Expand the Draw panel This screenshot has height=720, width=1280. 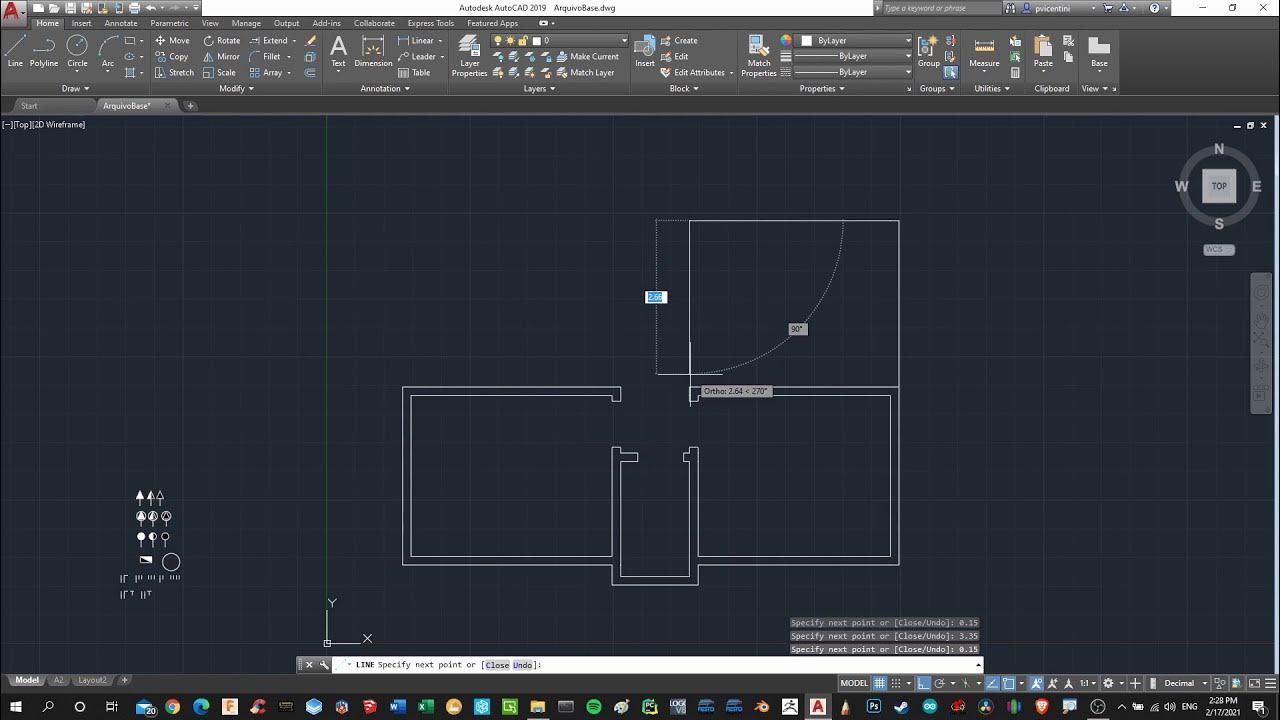coord(73,88)
